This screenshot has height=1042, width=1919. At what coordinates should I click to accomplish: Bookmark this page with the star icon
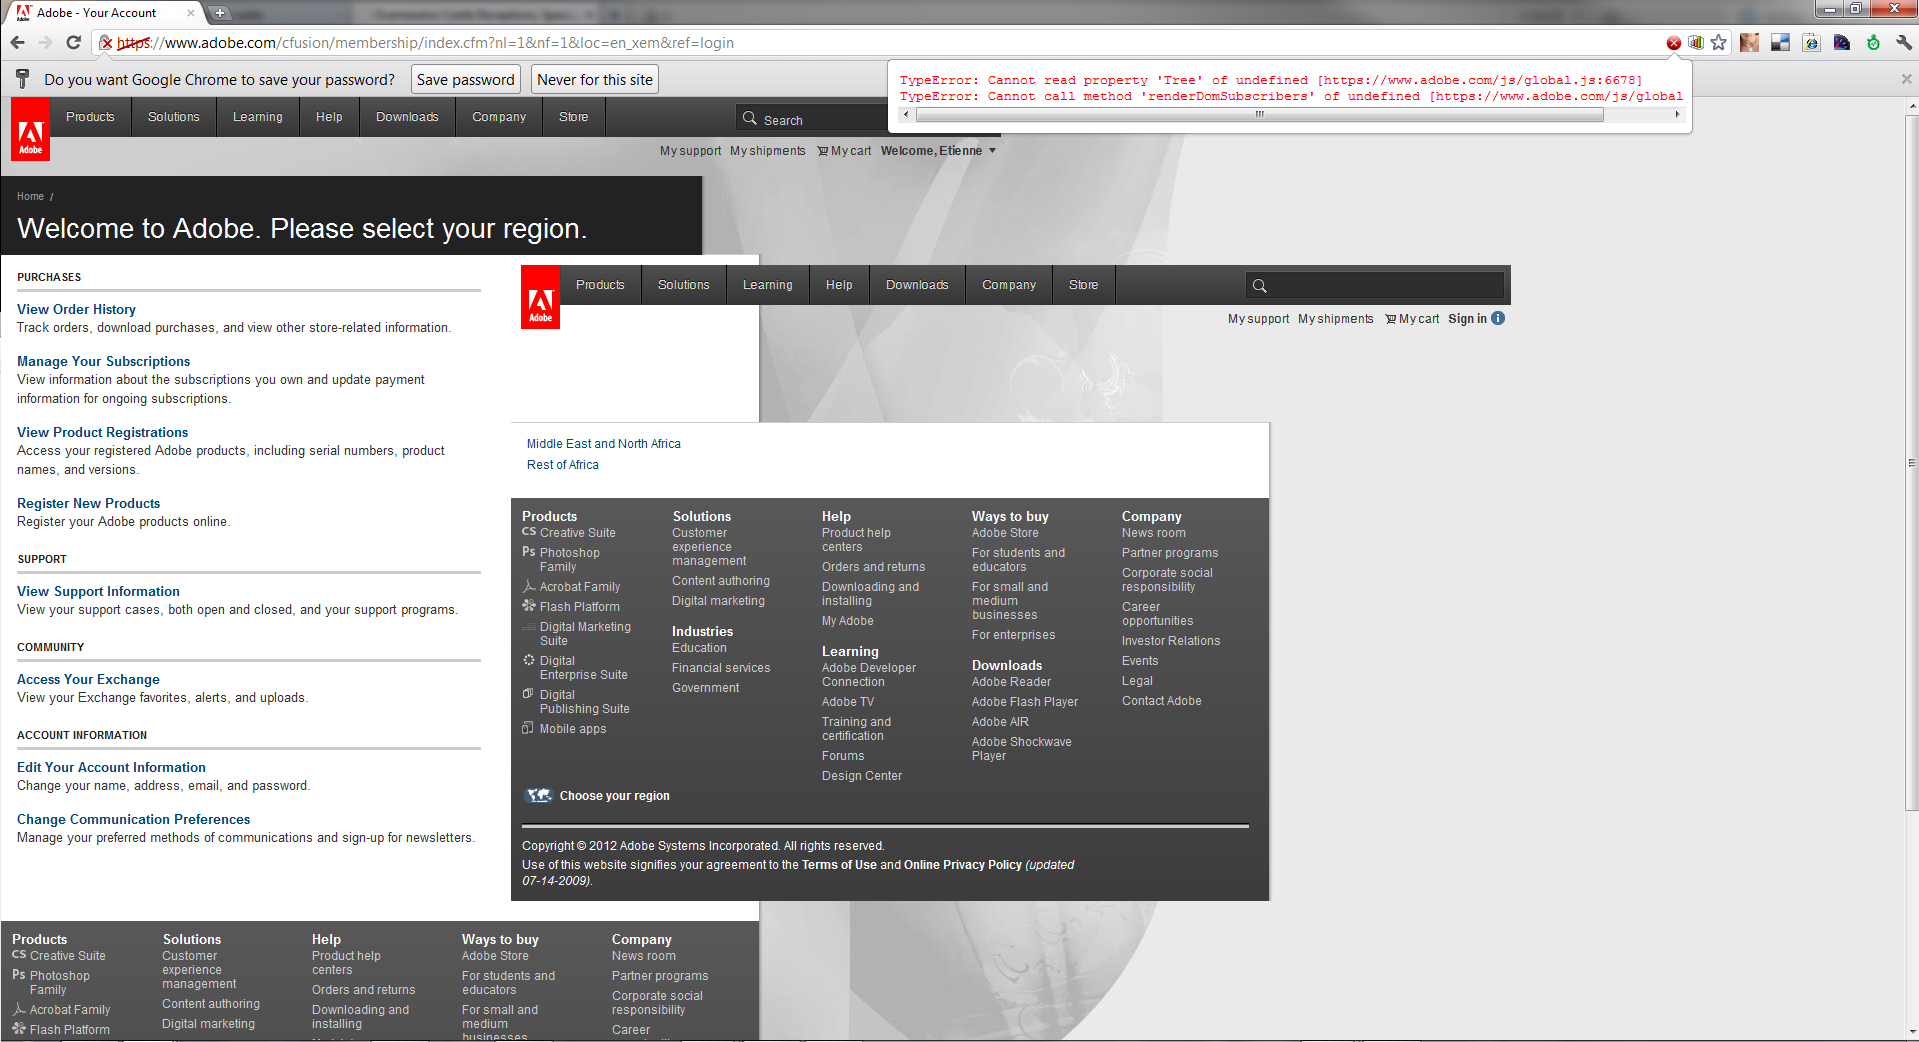tap(1718, 42)
